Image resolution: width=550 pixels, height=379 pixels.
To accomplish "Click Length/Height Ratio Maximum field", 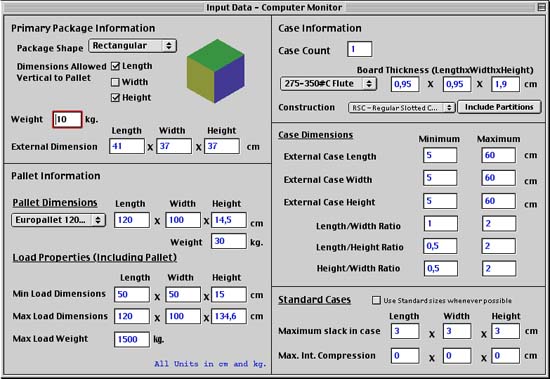I will [x=498, y=246].
